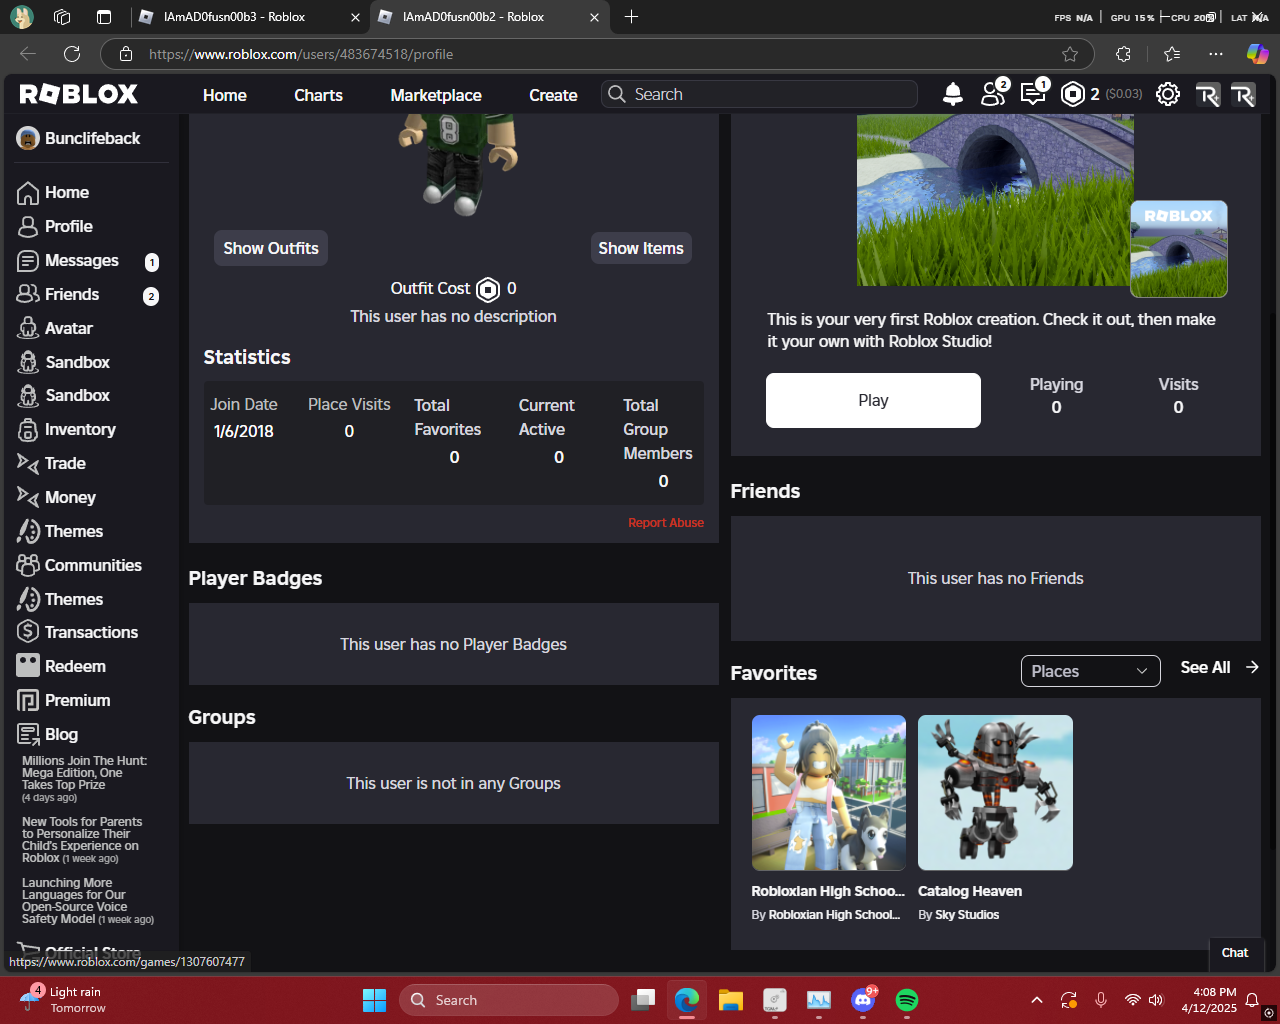
Task: Go to Home in the top navigation
Action: 225,95
